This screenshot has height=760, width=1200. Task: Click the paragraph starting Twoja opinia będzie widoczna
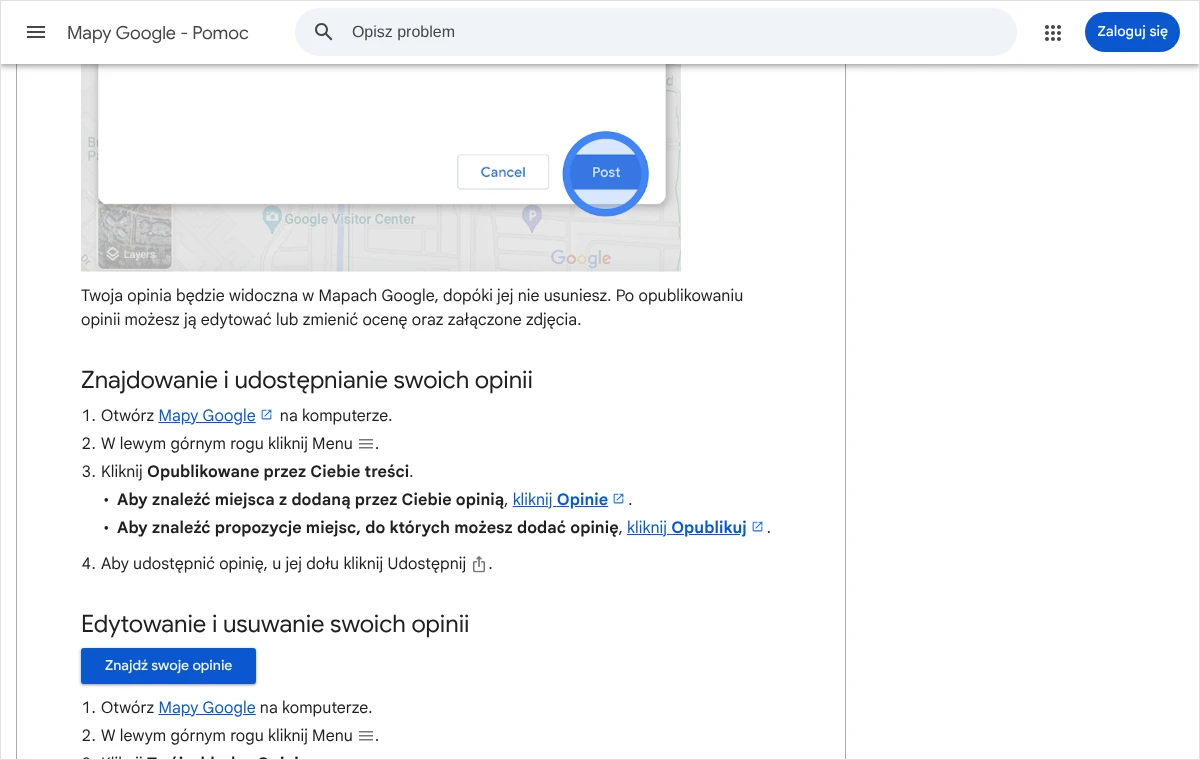[x=412, y=308]
